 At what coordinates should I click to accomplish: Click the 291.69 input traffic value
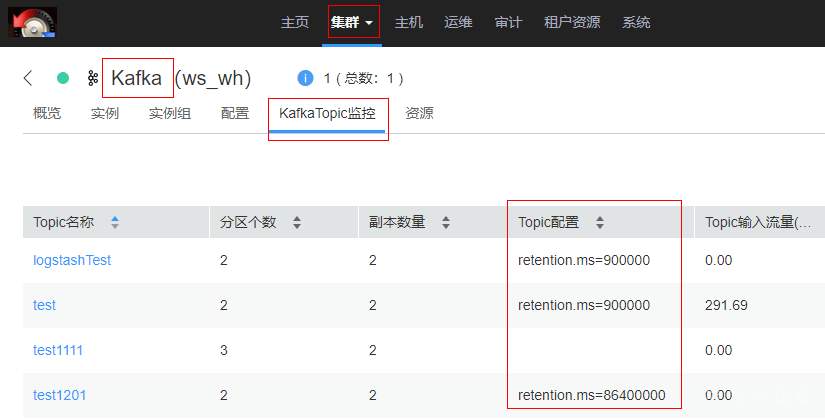tap(726, 305)
